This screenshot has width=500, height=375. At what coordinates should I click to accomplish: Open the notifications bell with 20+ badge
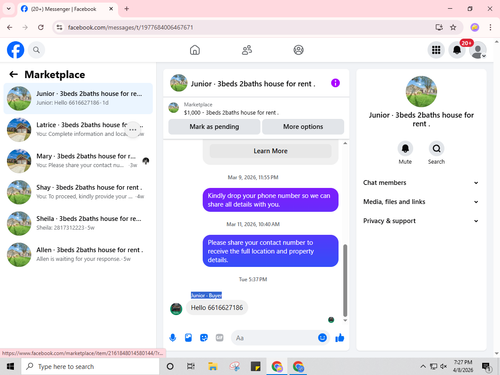point(457,50)
